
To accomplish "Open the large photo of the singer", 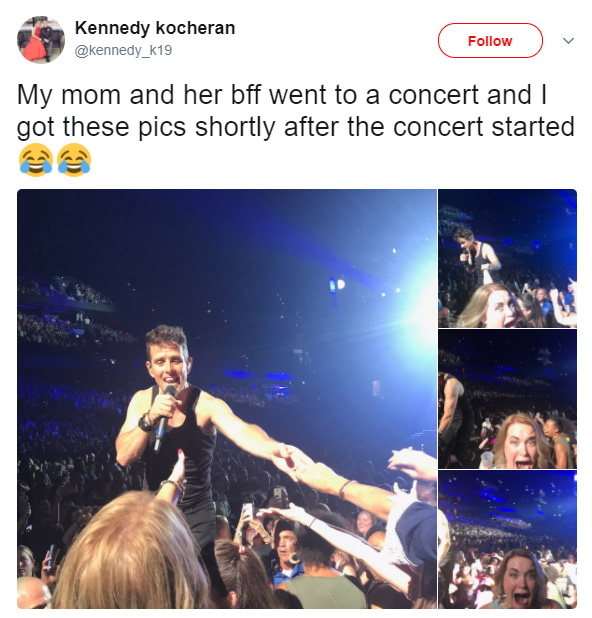I will click(227, 398).
